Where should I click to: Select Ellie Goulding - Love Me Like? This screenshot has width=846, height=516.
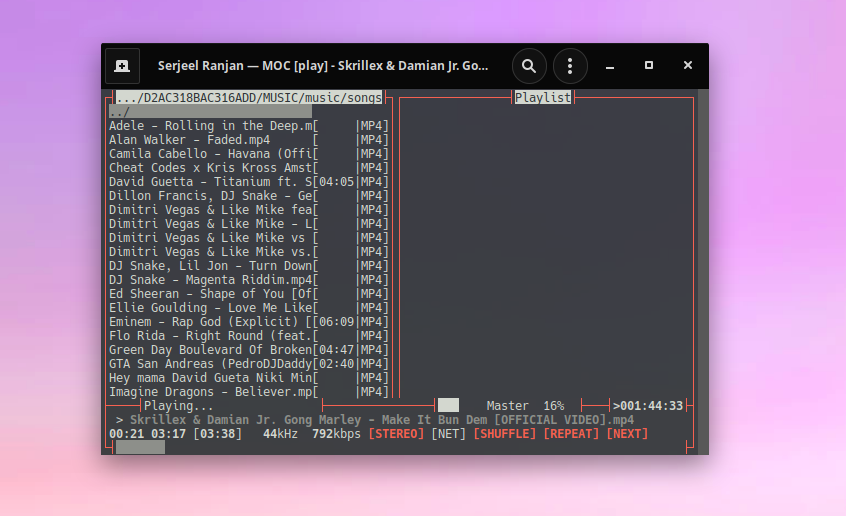(x=248, y=308)
